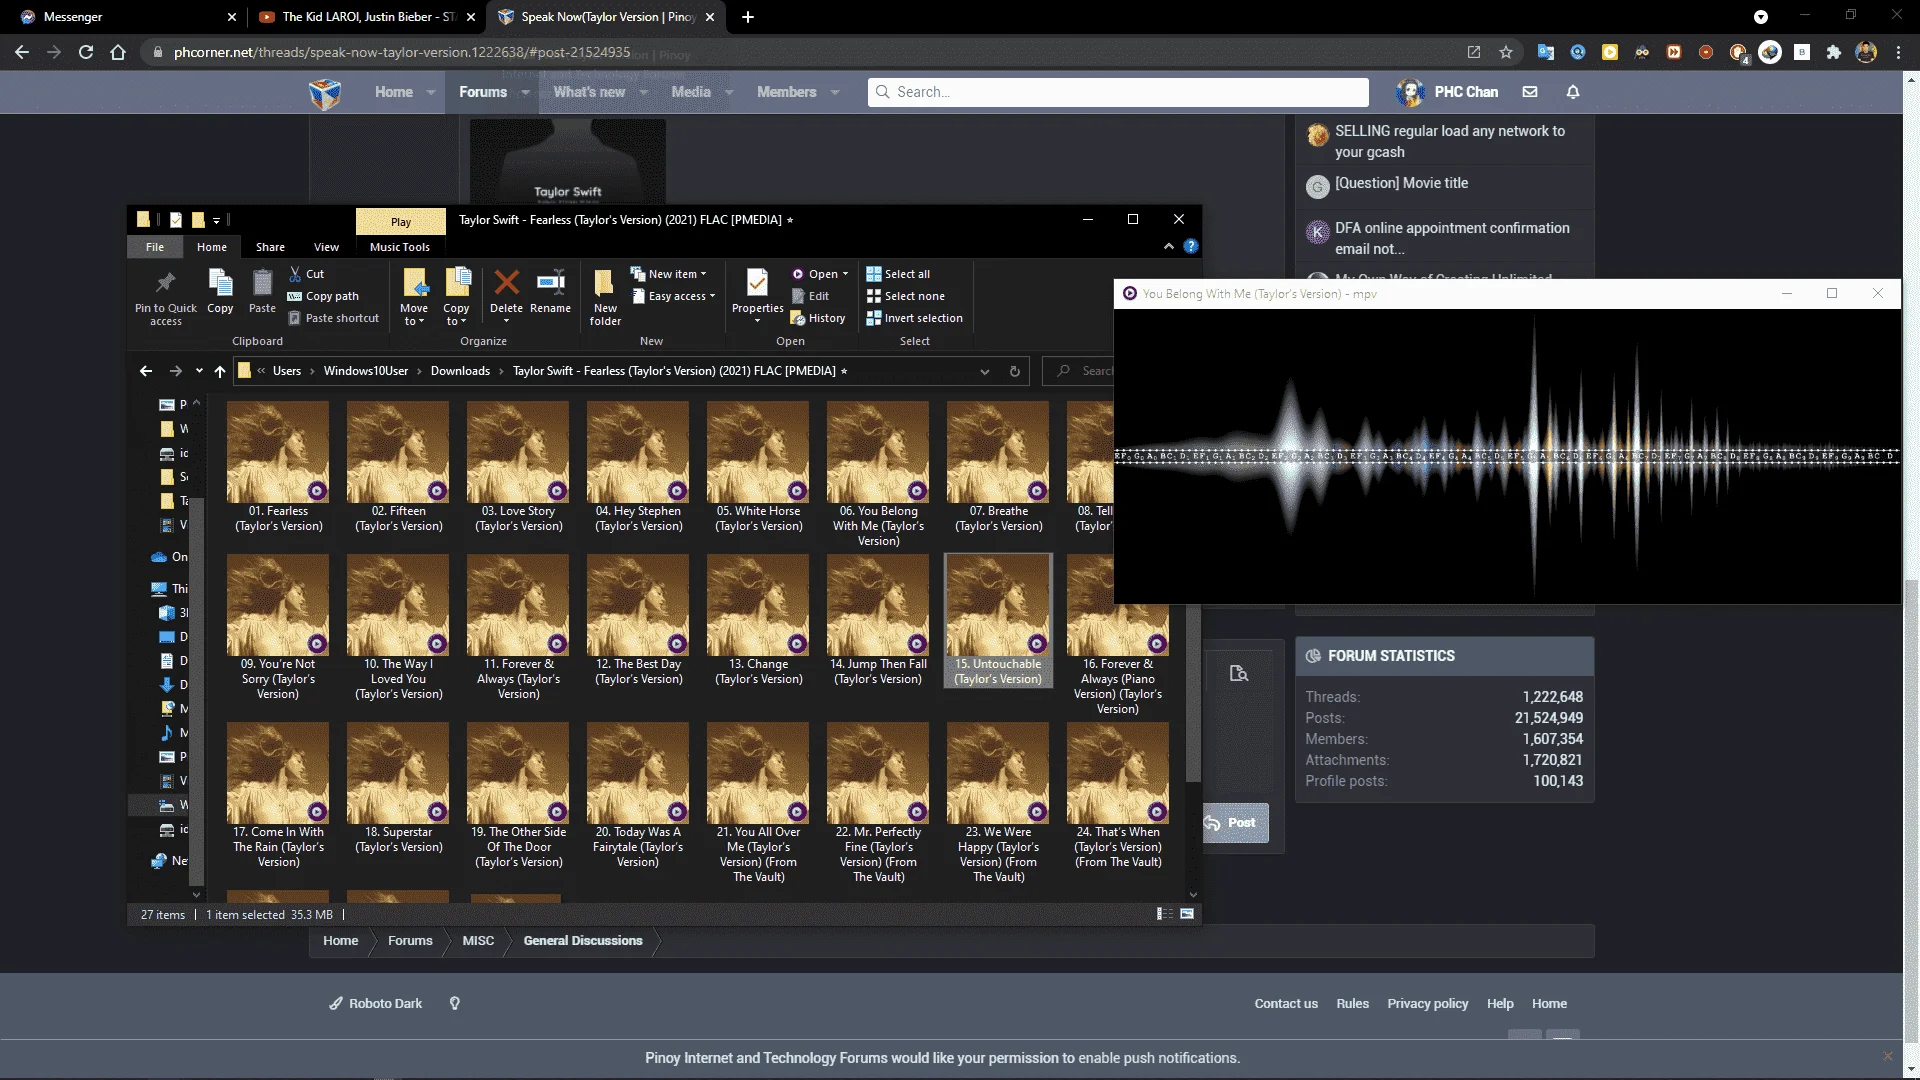
Task: Open recent locations dropdown arrow
Action: pyautogui.click(x=199, y=371)
